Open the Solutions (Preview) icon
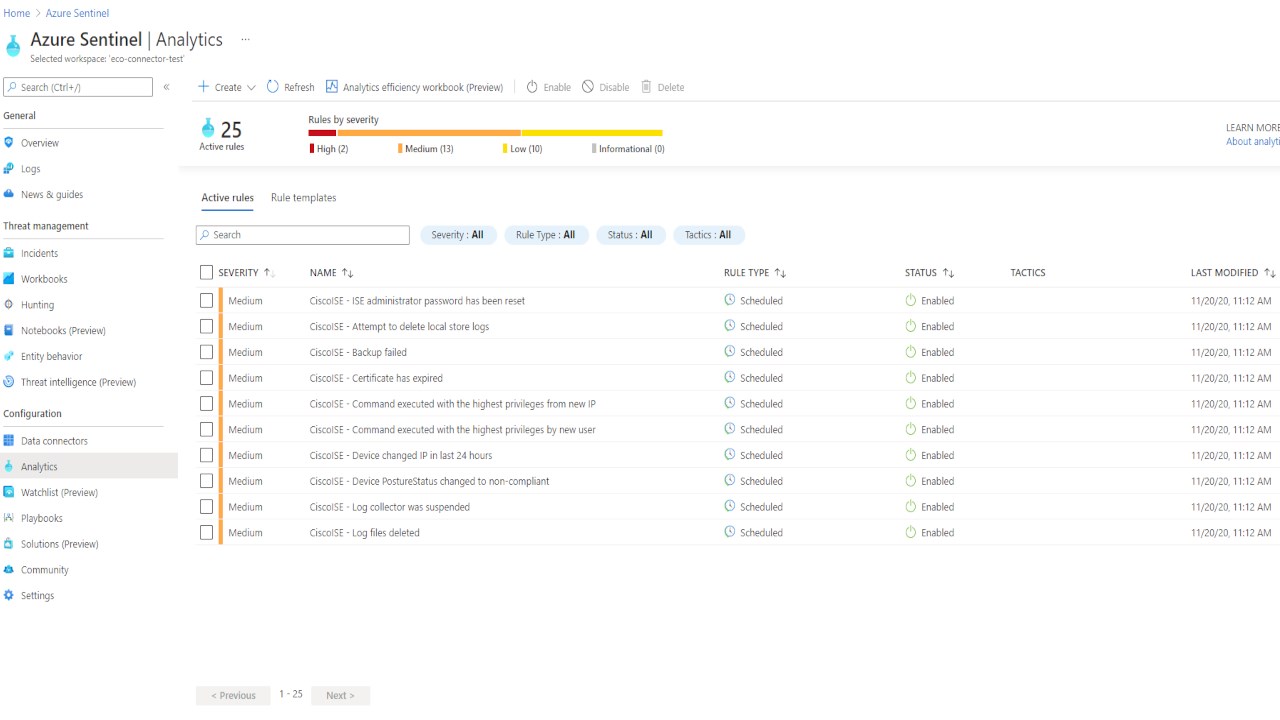The width and height of the screenshot is (1280, 720). pos(9,544)
